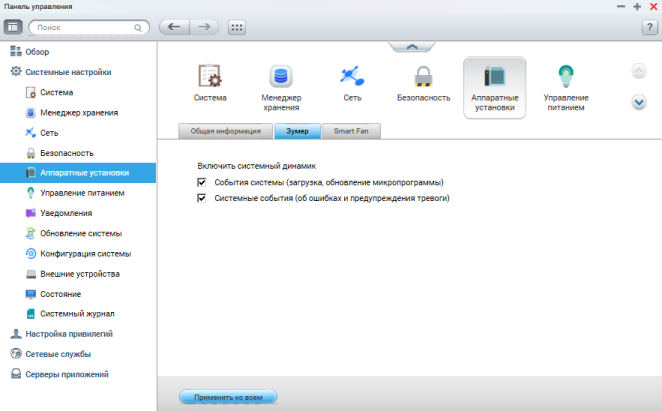Click the sidebar Конфигурация системы icon
Image resolution: width=662 pixels, height=411 pixels.
pos(30,253)
